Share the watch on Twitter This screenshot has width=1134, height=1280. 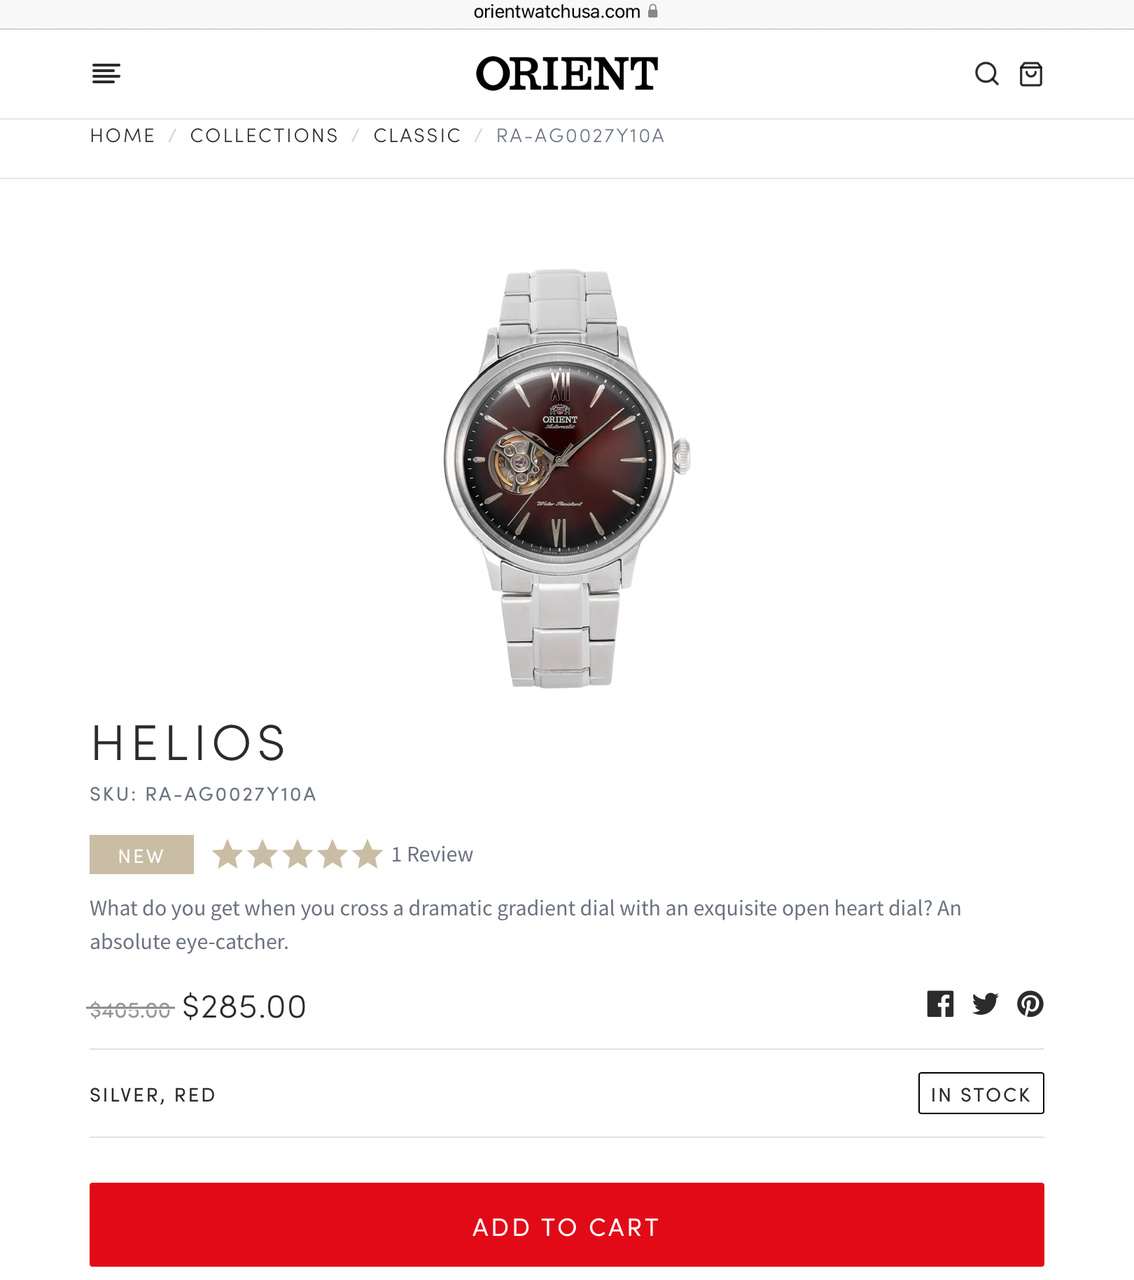click(985, 1004)
